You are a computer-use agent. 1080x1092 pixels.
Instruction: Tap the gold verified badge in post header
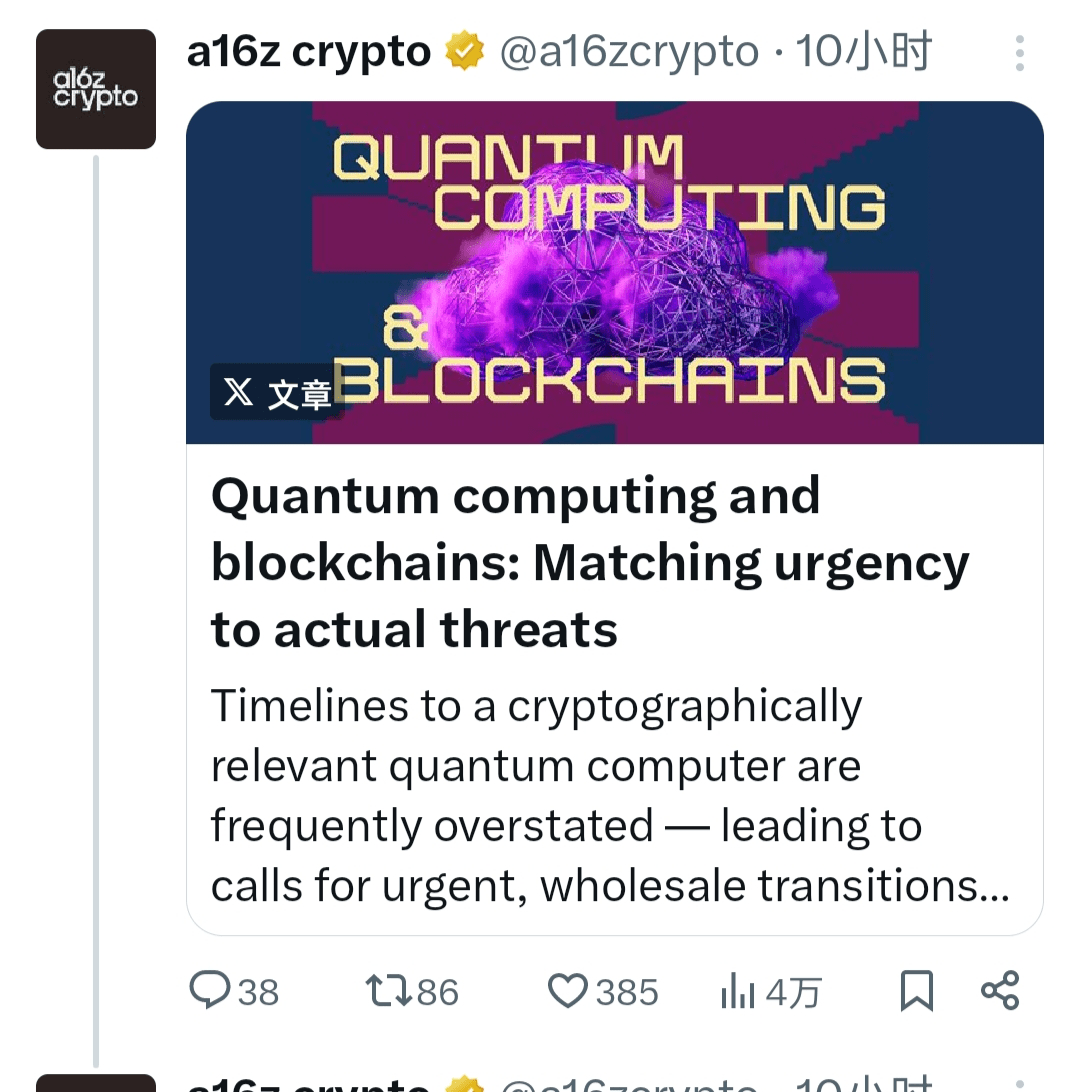pos(465,52)
